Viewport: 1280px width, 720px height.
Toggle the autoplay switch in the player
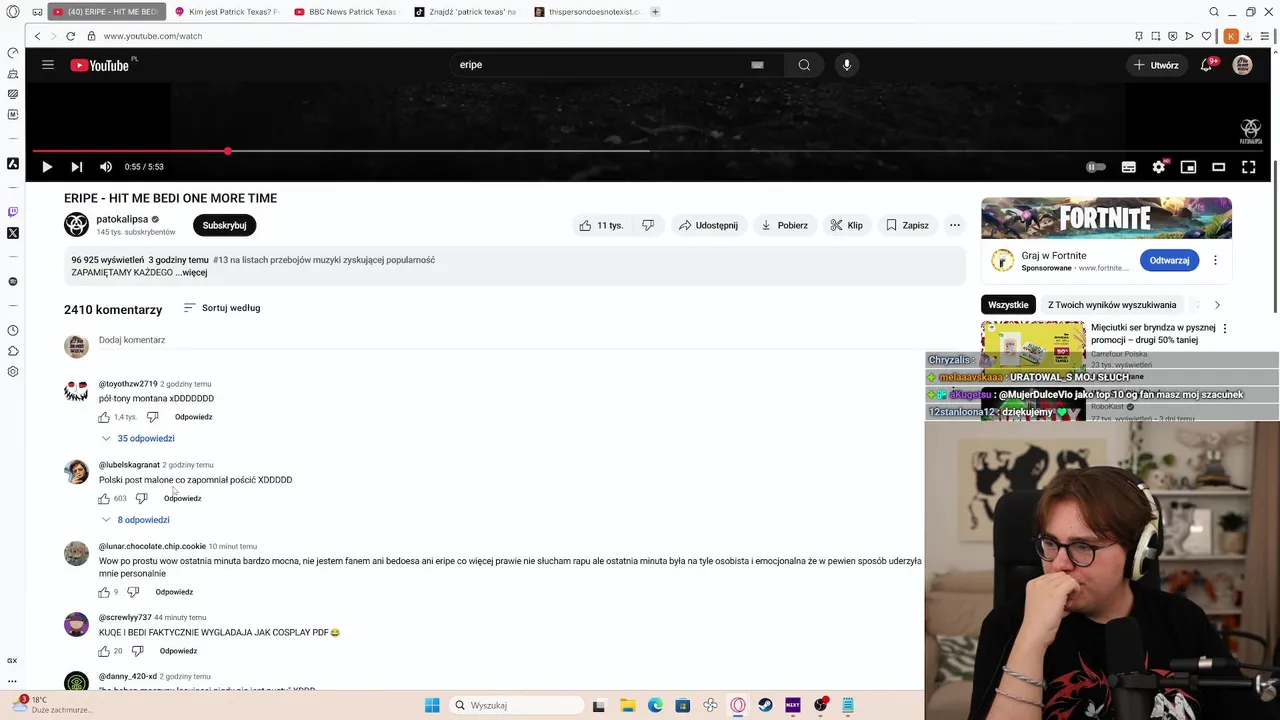coord(1096,167)
